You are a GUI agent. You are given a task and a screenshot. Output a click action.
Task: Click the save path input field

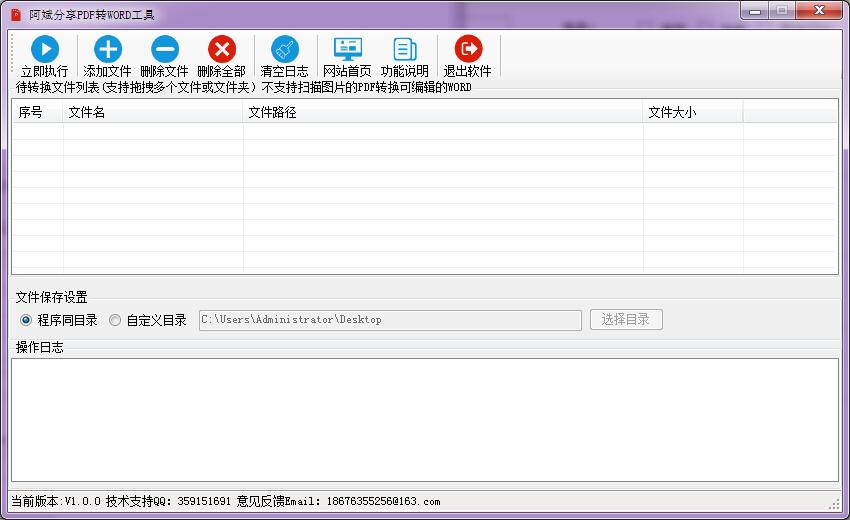(390, 320)
